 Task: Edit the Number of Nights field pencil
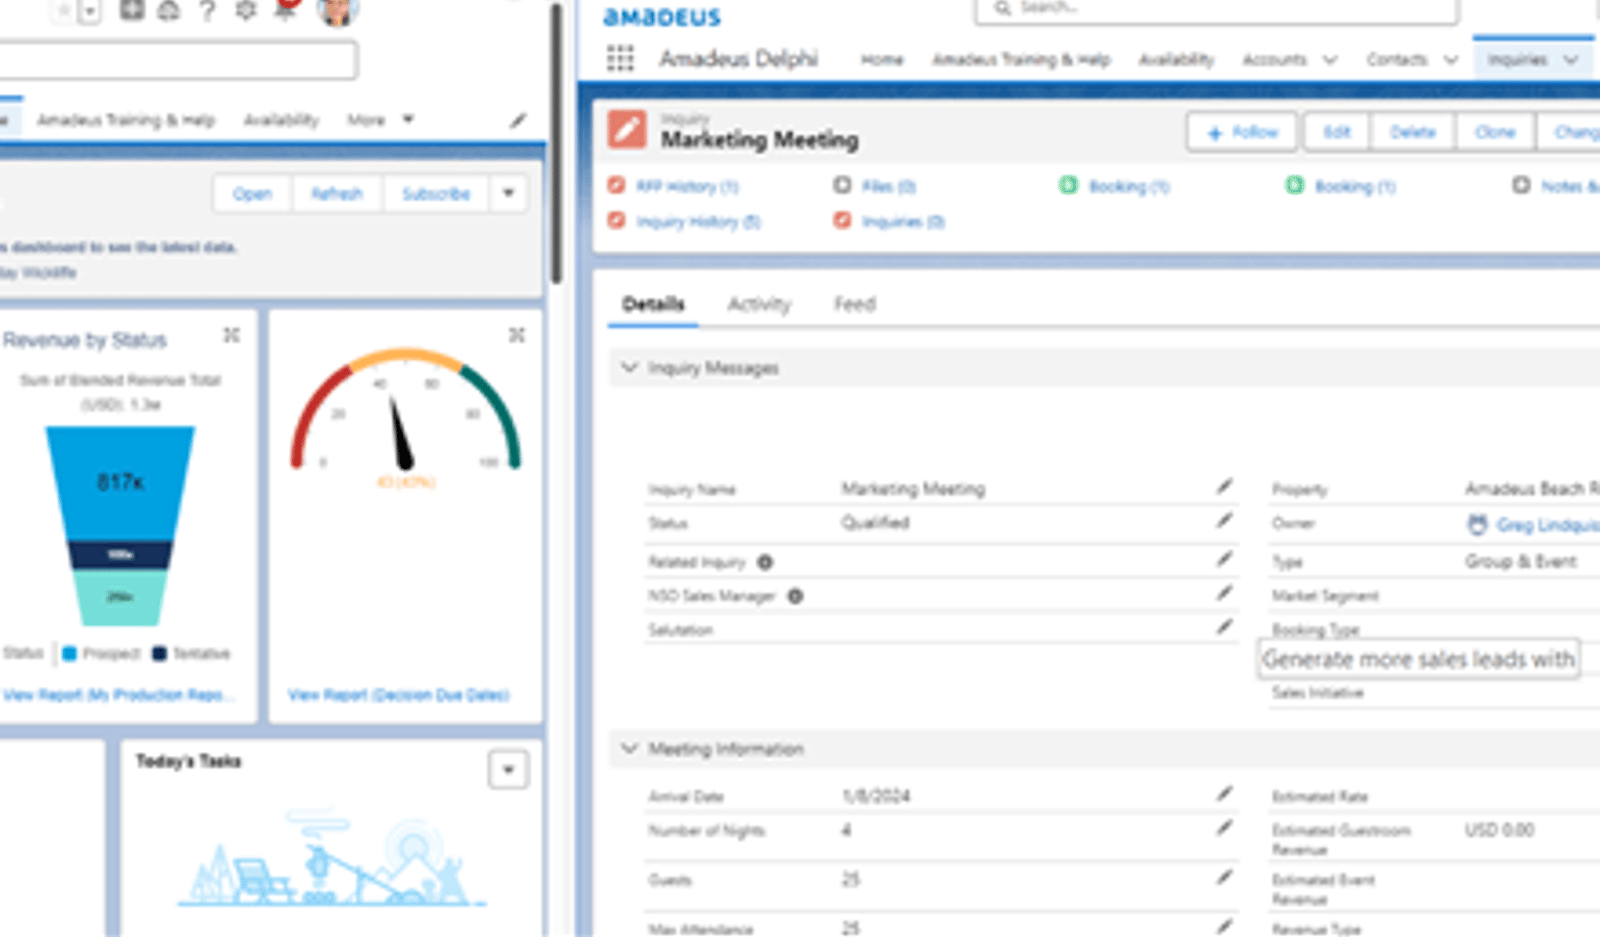tap(1224, 828)
